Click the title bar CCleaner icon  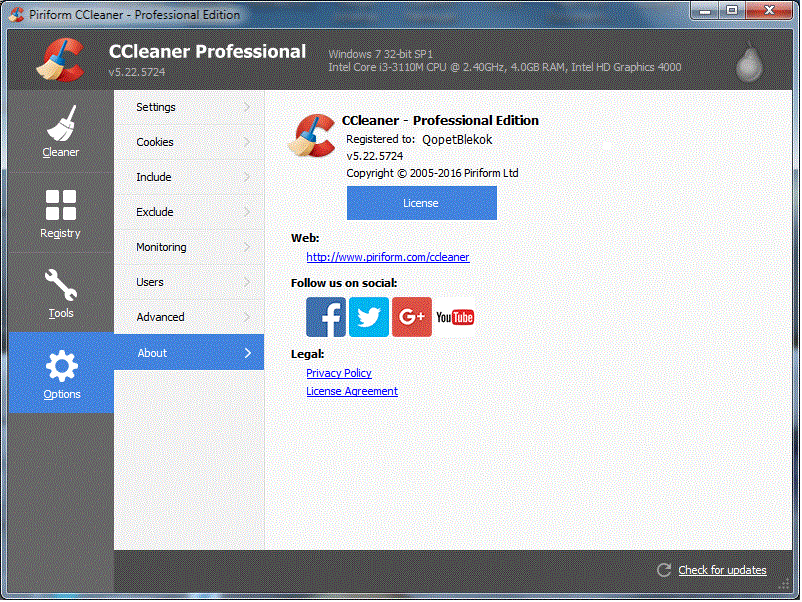click(x=16, y=14)
